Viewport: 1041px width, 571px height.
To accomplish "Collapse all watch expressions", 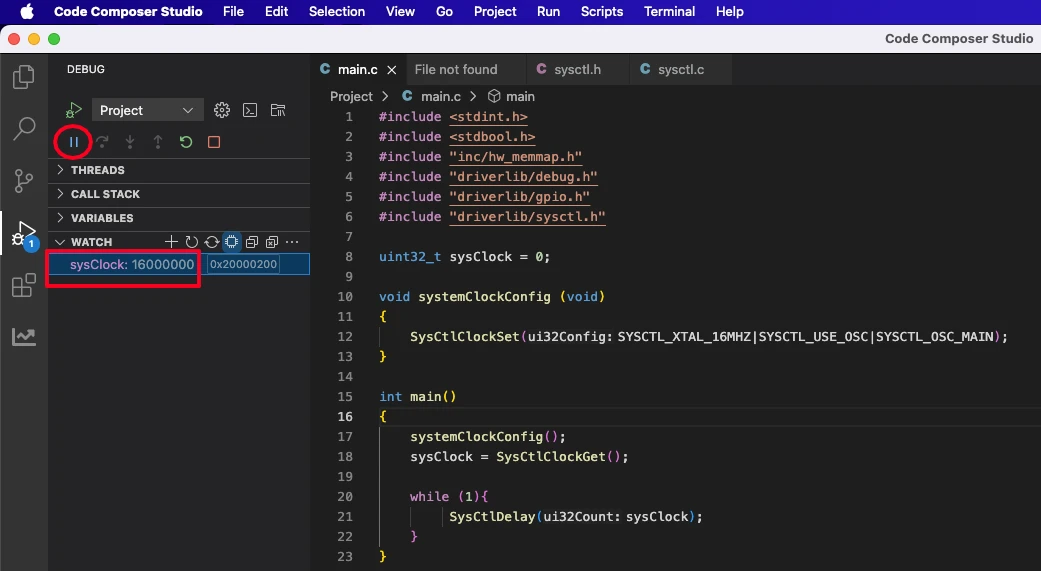I will (252, 242).
